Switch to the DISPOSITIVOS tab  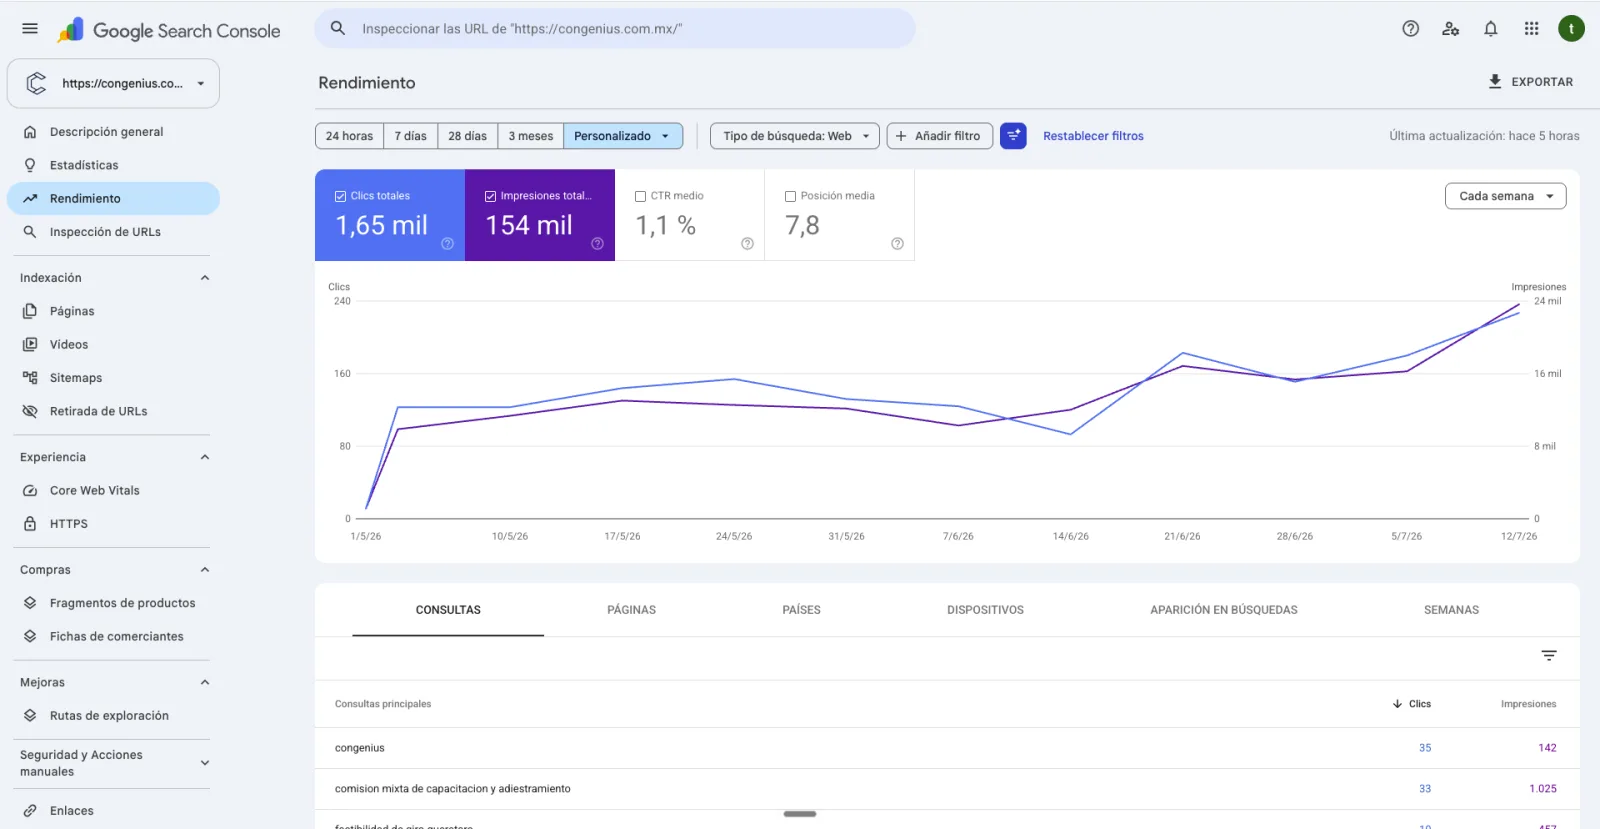click(x=986, y=610)
